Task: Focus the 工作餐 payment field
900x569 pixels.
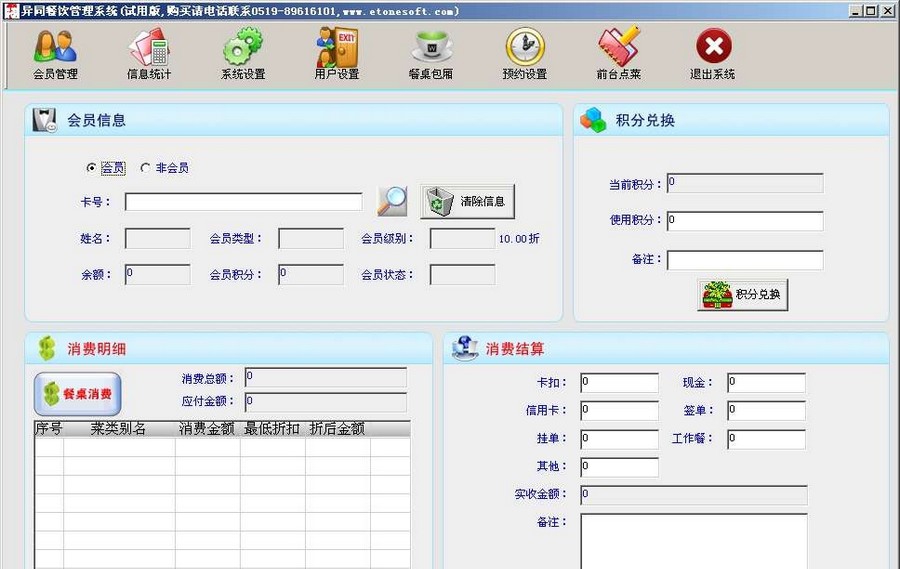Action: [766, 439]
